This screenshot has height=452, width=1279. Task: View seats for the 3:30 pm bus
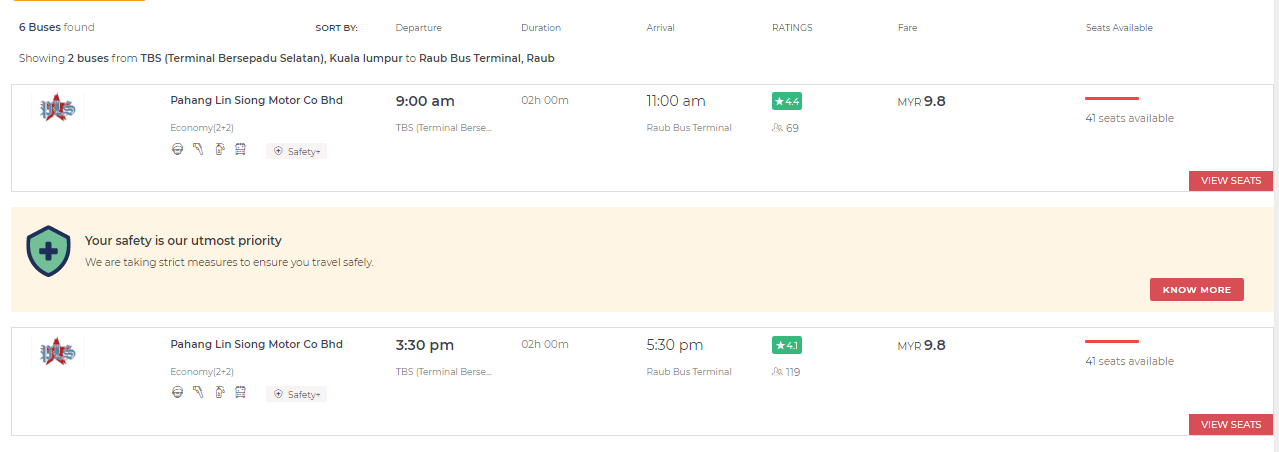1230,425
